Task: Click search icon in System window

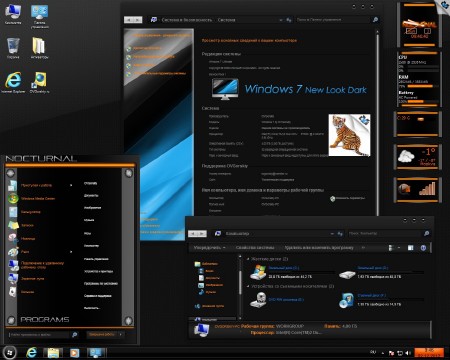Action: tap(375, 20)
